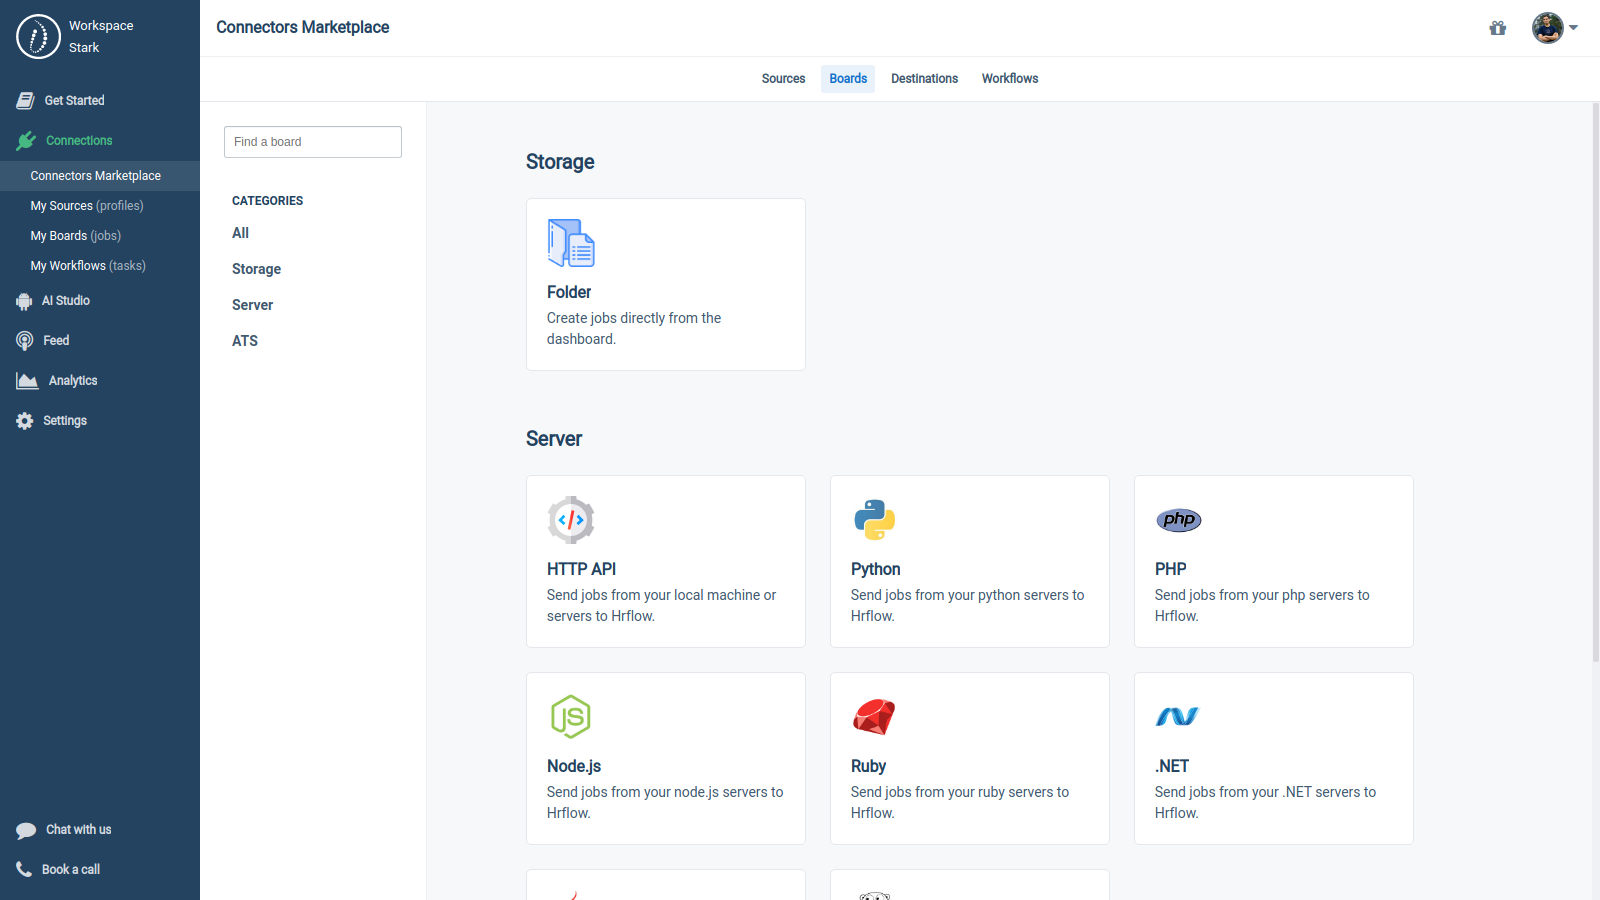Click the Analytics sidebar label
This screenshot has width=1600, height=900.
tap(73, 381)
